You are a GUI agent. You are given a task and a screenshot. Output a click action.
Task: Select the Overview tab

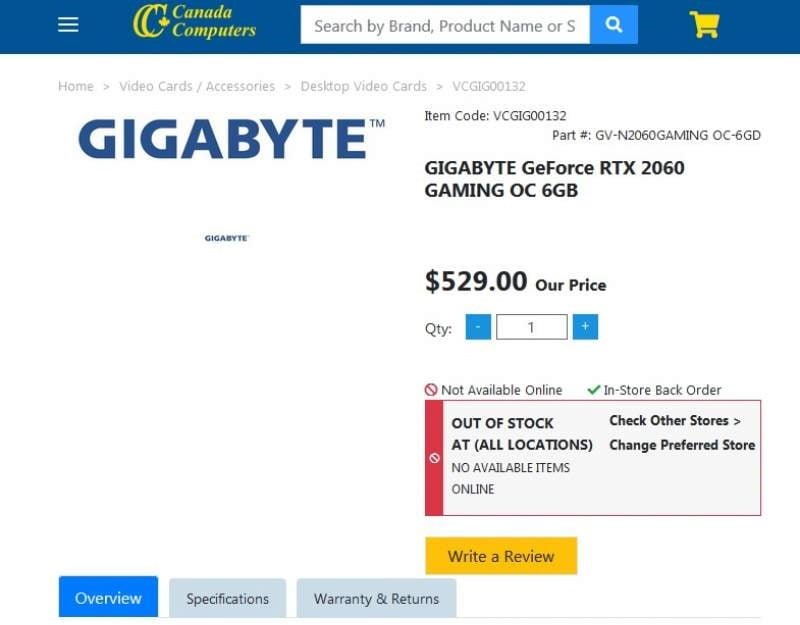pos(108,598)
